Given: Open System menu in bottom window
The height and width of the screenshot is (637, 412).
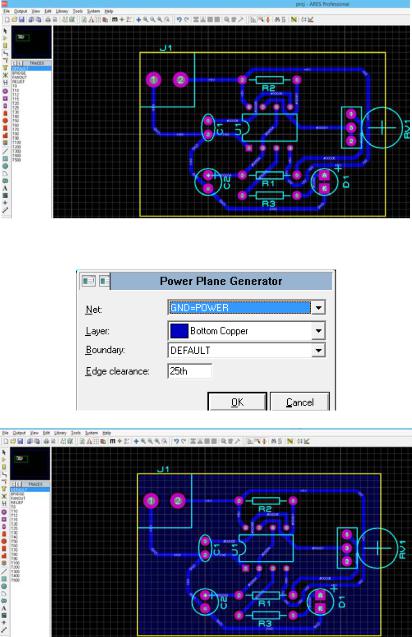Looking at the screenshot, I should [x=92, y=433].
